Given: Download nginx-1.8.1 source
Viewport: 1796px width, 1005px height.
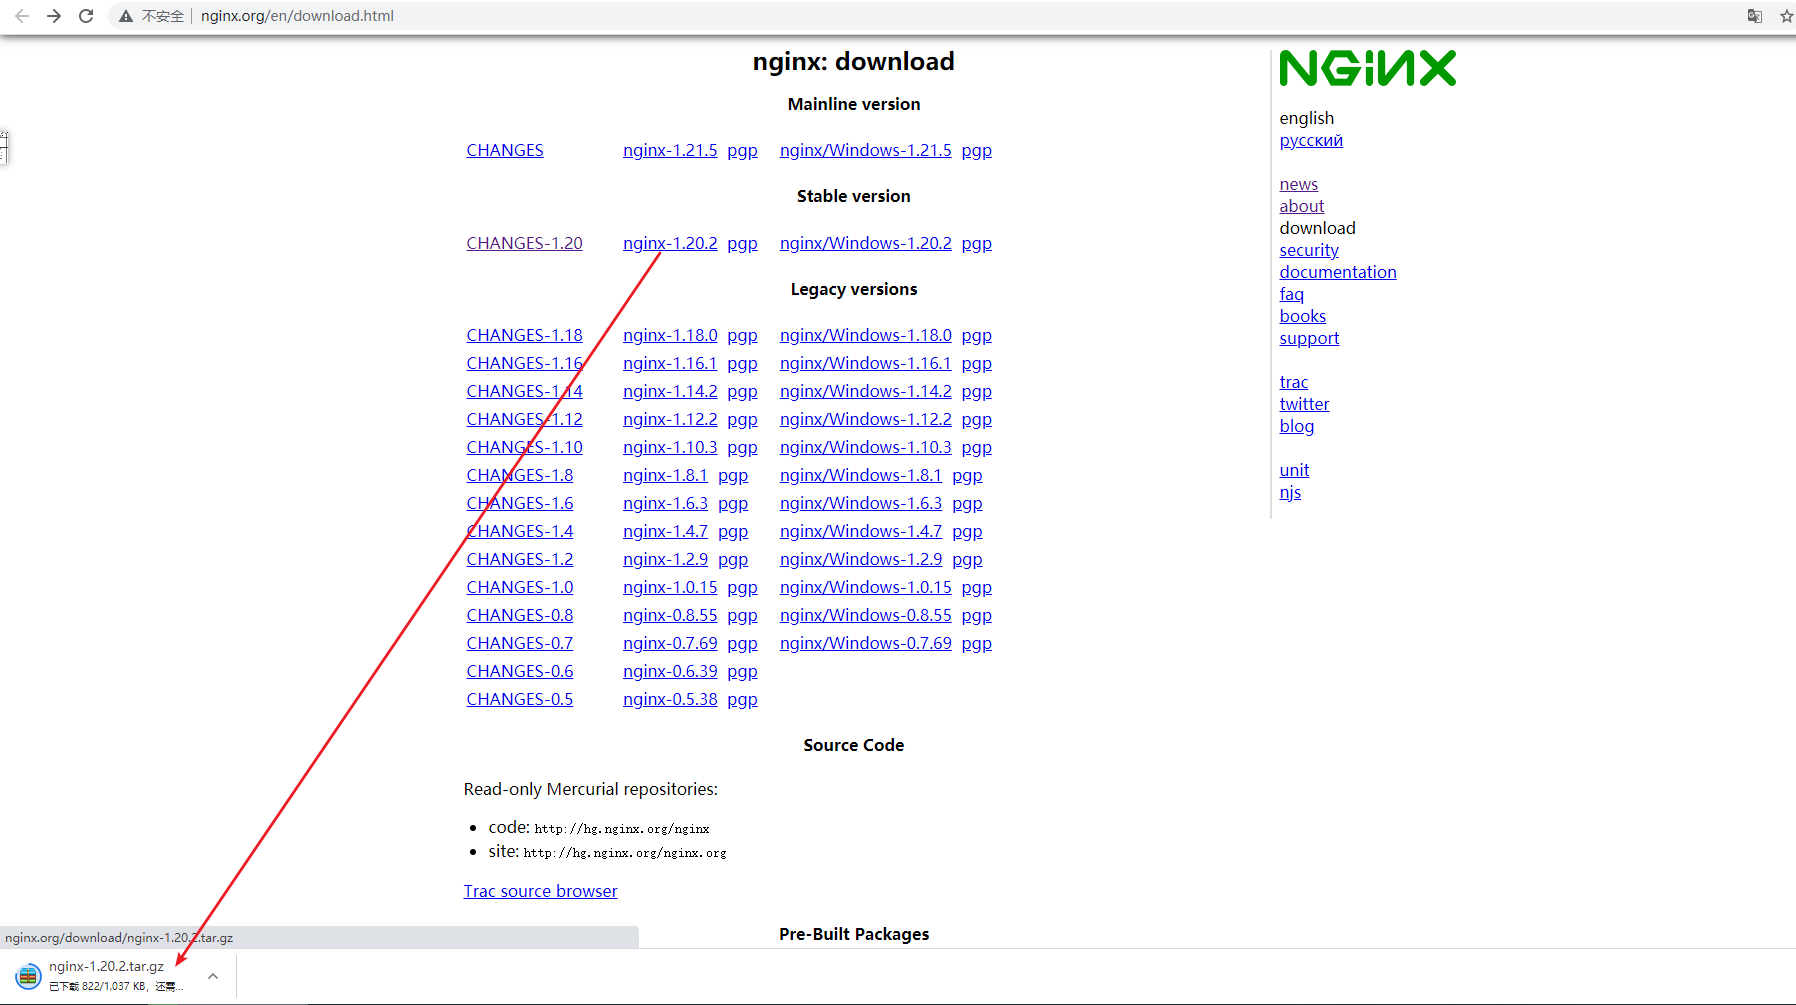Looking at the screenshot, I should click(665, 475).
